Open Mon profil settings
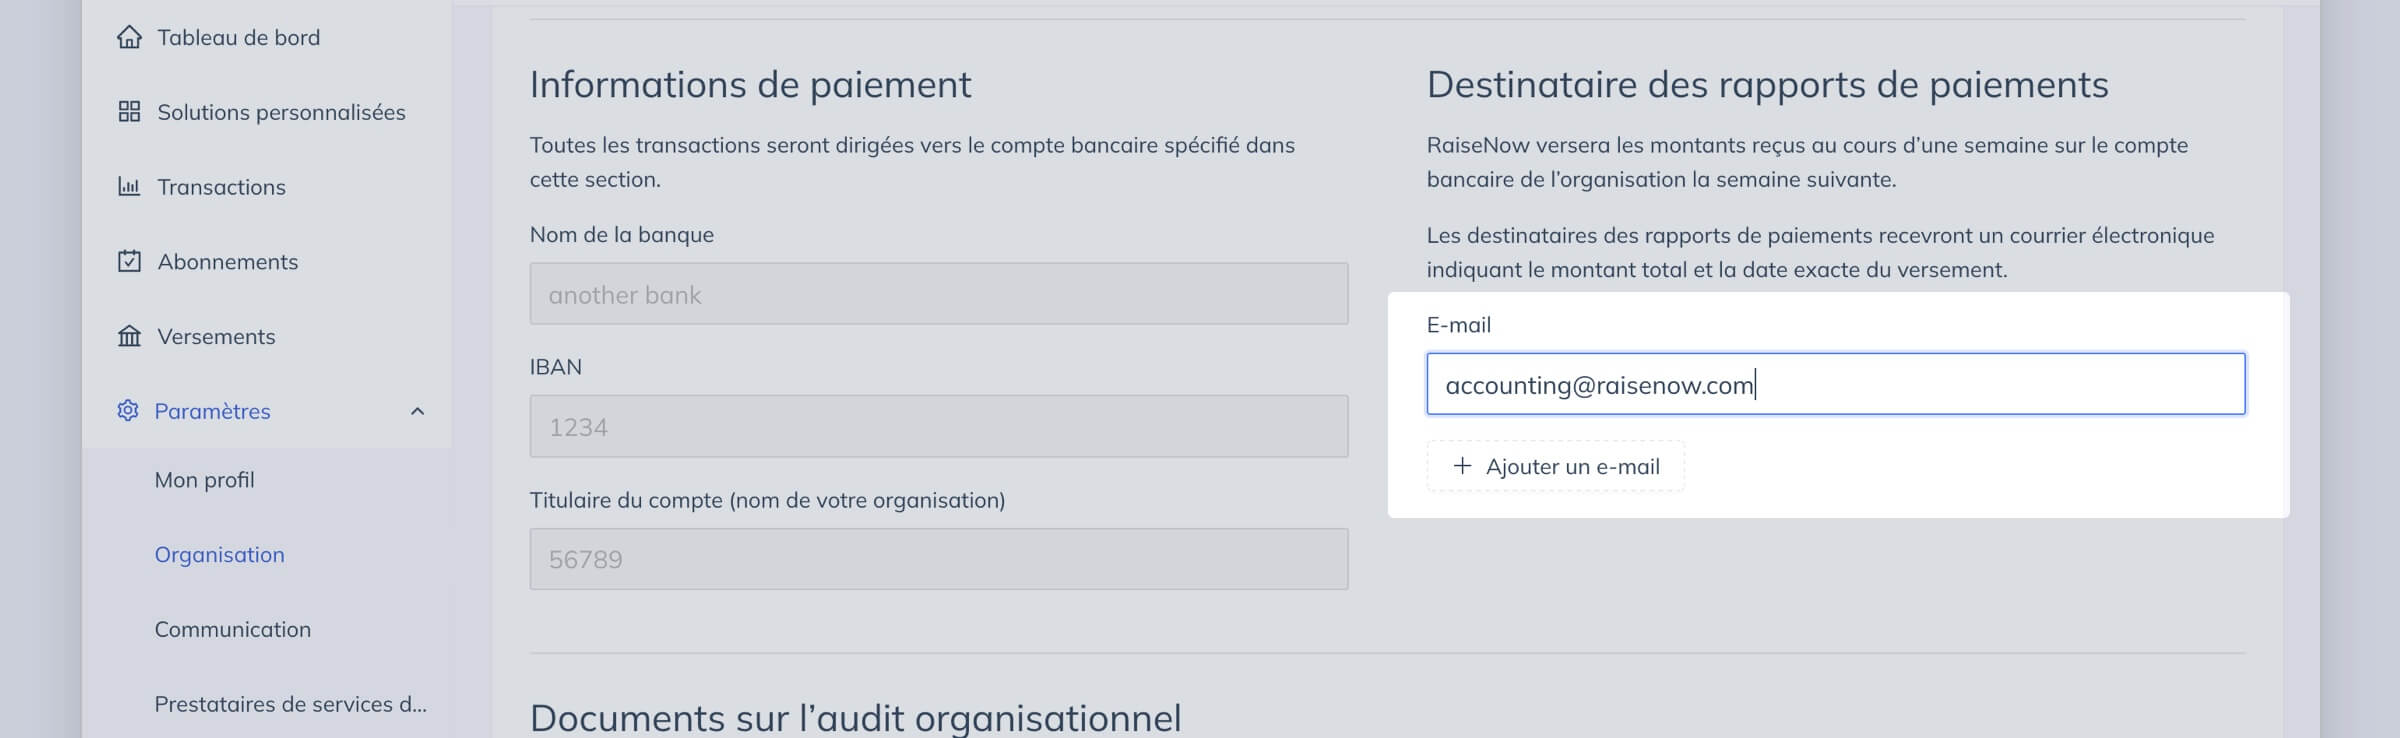Image resolution: width=2400 pixels, height=738 pixels. coord(204,480)
